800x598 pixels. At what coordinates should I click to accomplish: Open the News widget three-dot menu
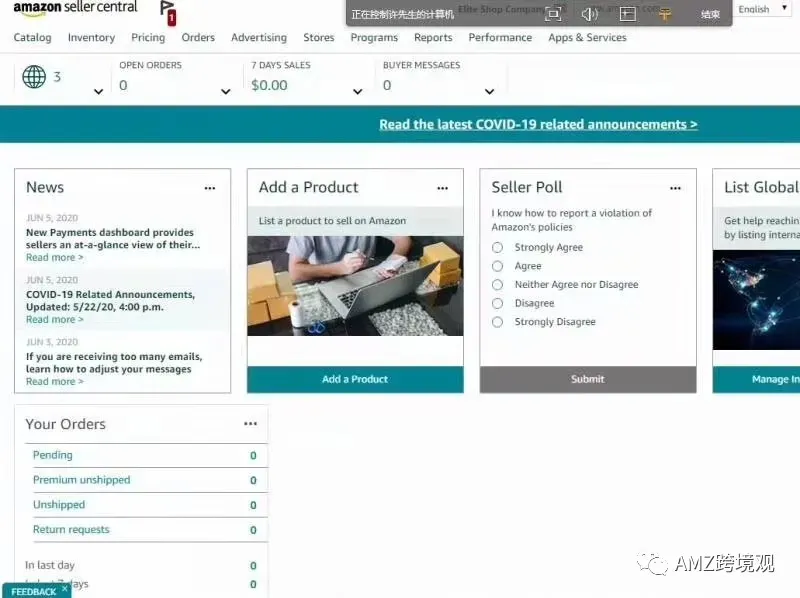210,188
